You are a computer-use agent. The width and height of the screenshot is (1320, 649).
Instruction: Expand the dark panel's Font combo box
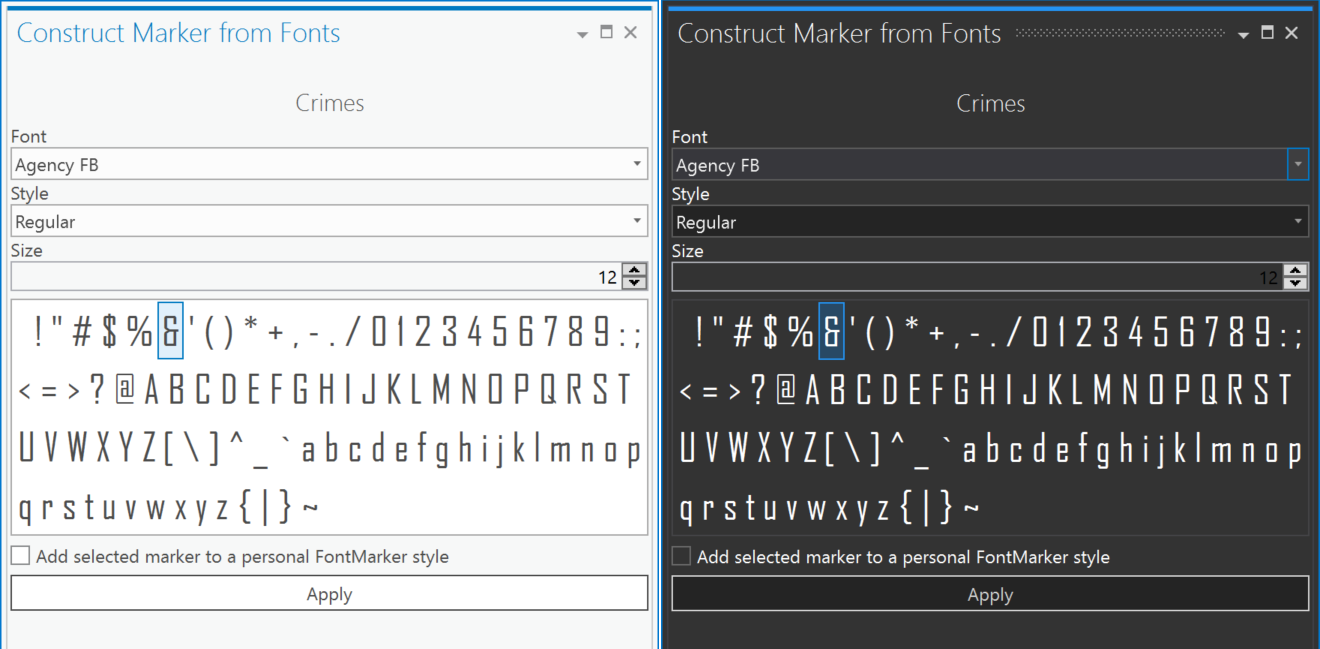pyautogui.click(x=1297, y=164)
